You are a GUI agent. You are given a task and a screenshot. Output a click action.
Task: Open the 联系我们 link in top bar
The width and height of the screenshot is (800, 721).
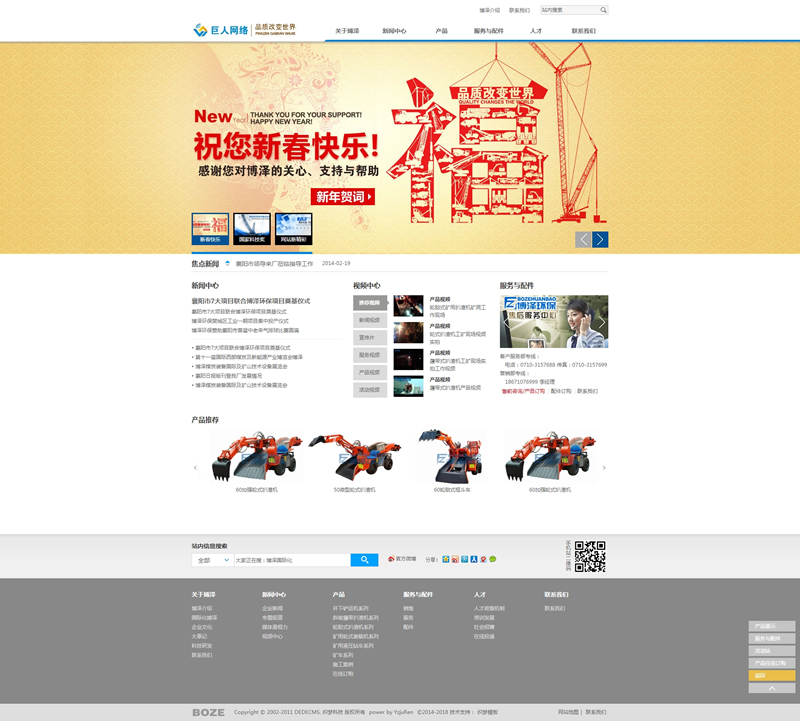pos(519,10)
